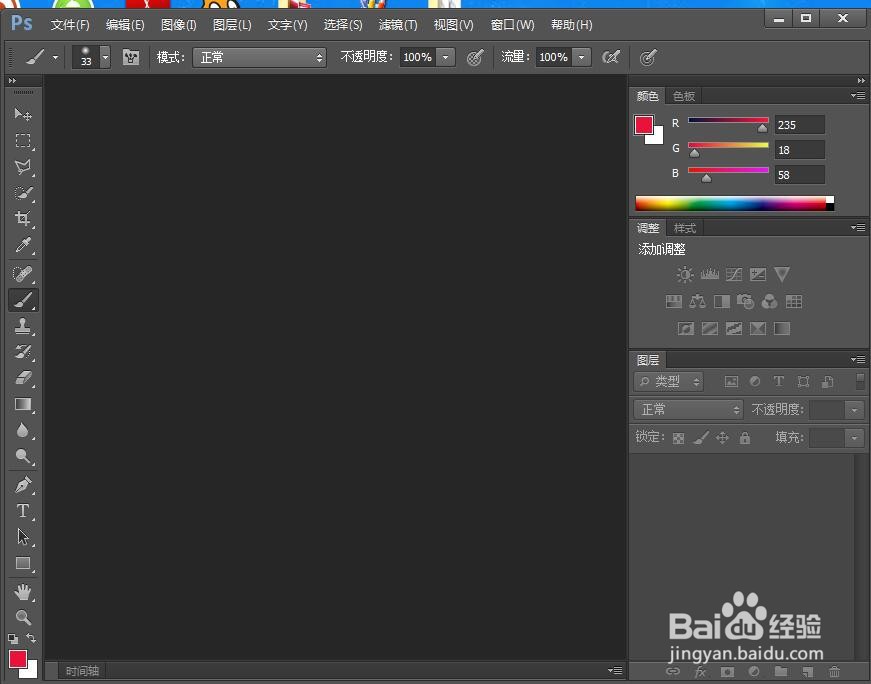Switch to the 样式 tab
The height and width of the screenshot is (684, 871).
(x=684, y=228)
